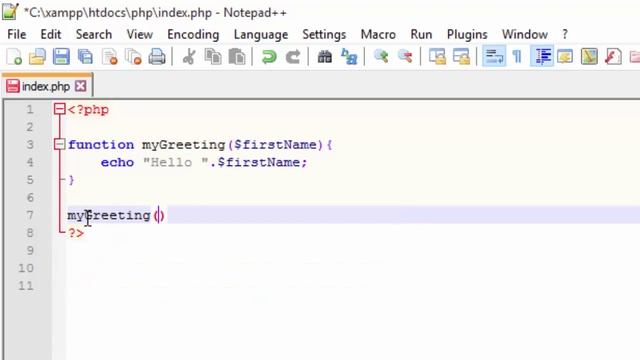
Task: Click the Zoom Out icon
Action: point(405,57)
